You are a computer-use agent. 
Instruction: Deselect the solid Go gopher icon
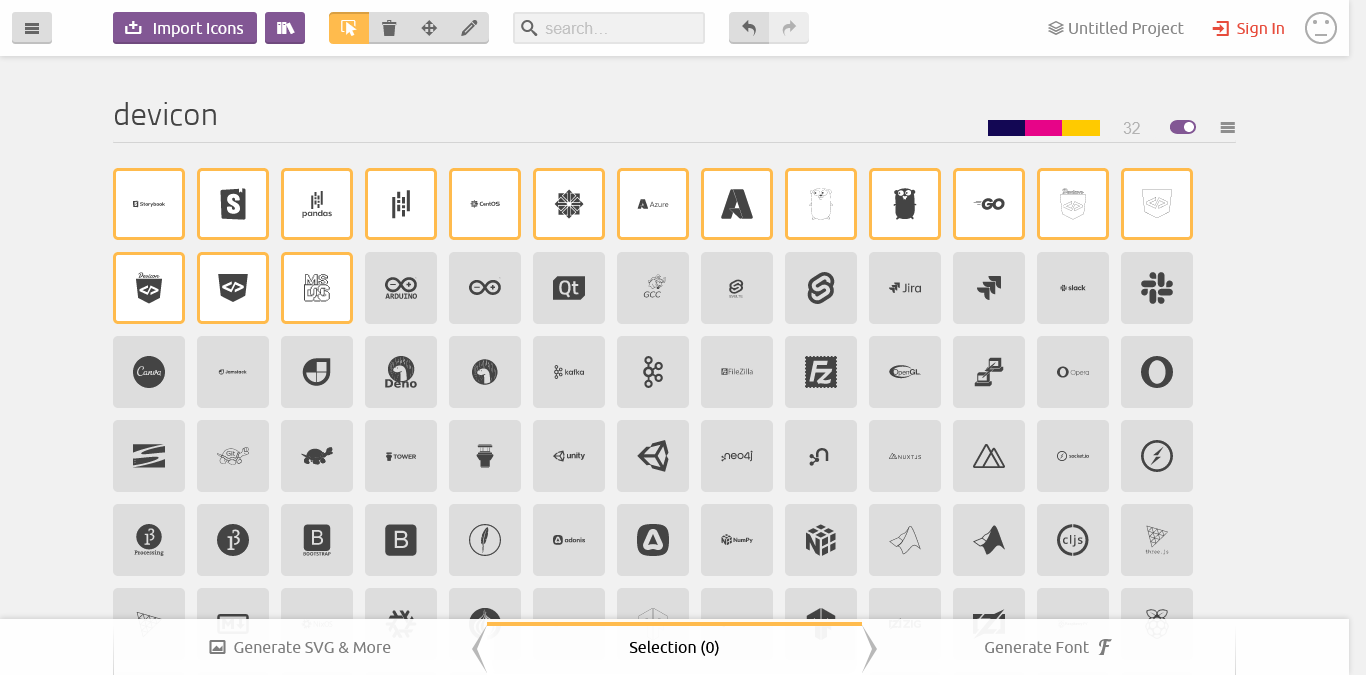click(905, 204)
